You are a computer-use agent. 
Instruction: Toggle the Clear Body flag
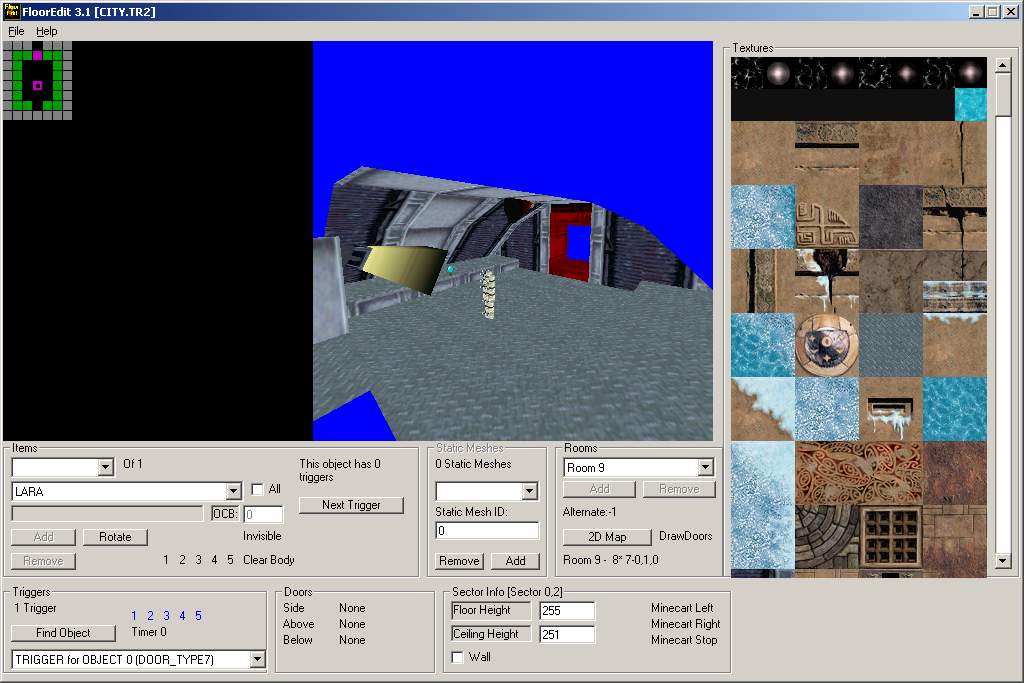268,560
